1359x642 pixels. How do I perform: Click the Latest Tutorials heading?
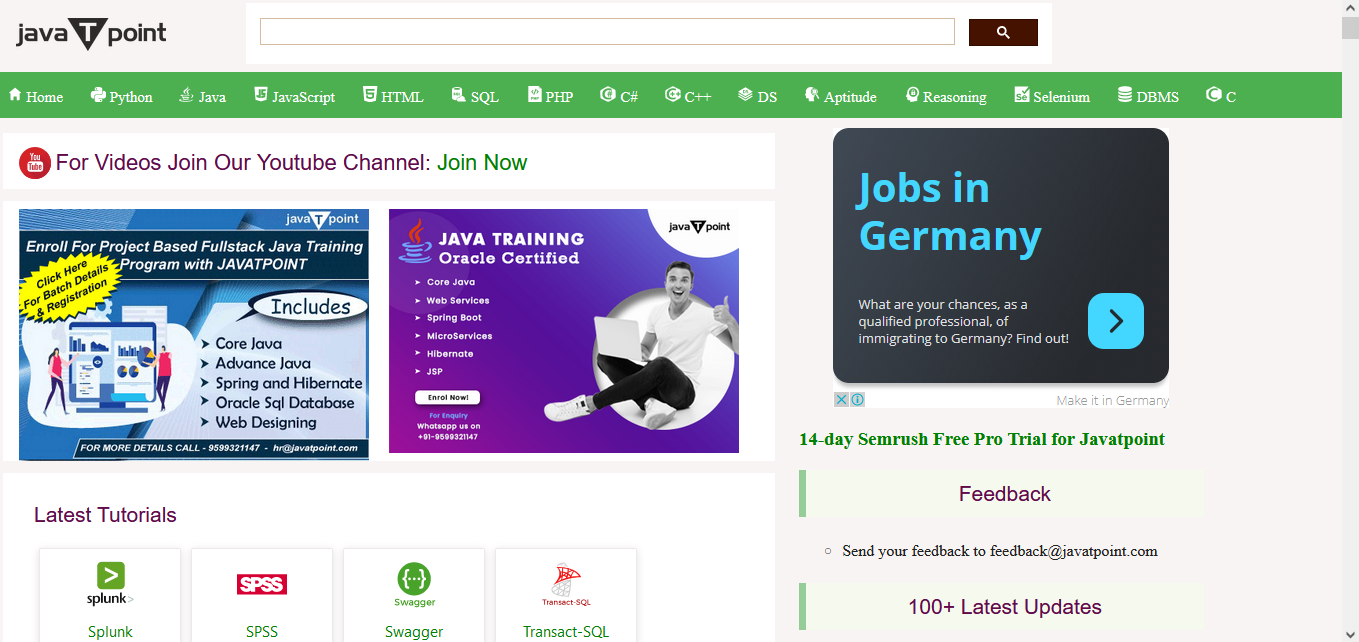coord(105,515)
